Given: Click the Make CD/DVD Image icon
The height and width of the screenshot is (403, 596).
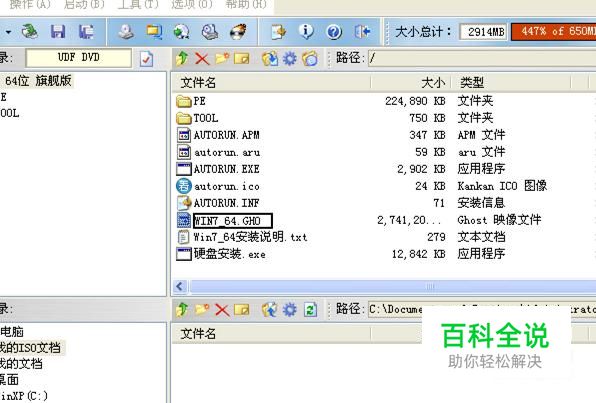Looking at the screenshot, I should coord(126,32).
